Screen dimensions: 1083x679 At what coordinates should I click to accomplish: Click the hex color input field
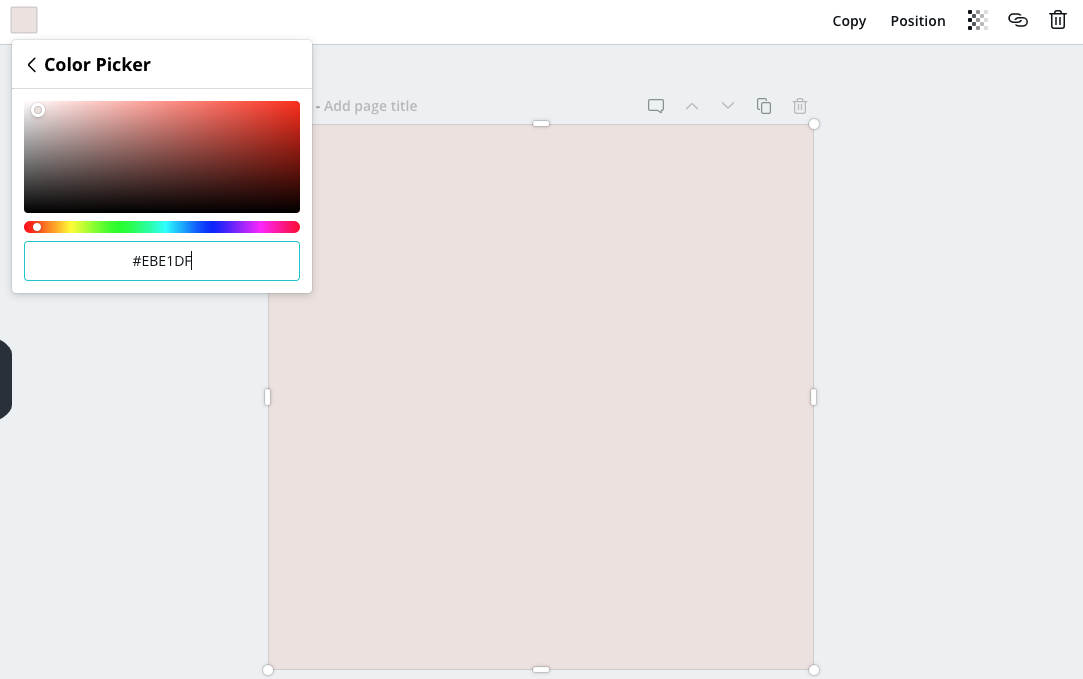click(x=162, y=261)
